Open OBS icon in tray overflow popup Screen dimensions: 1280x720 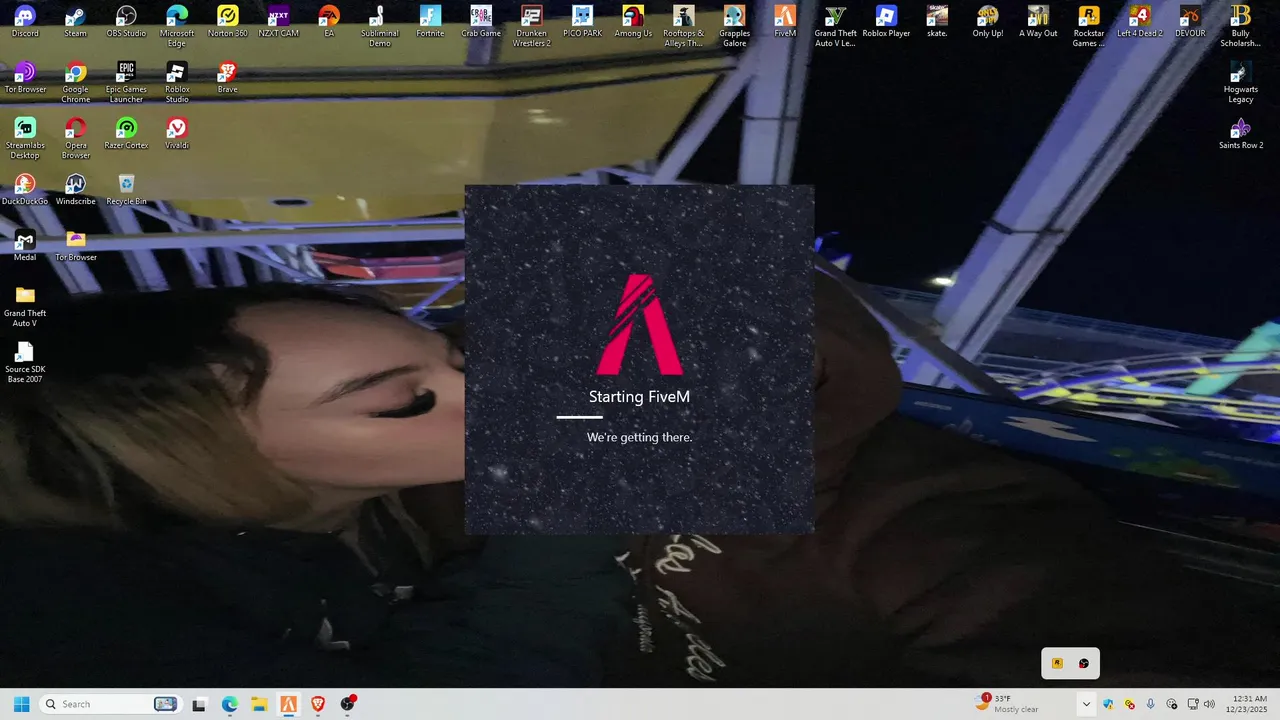(1084, 663)
